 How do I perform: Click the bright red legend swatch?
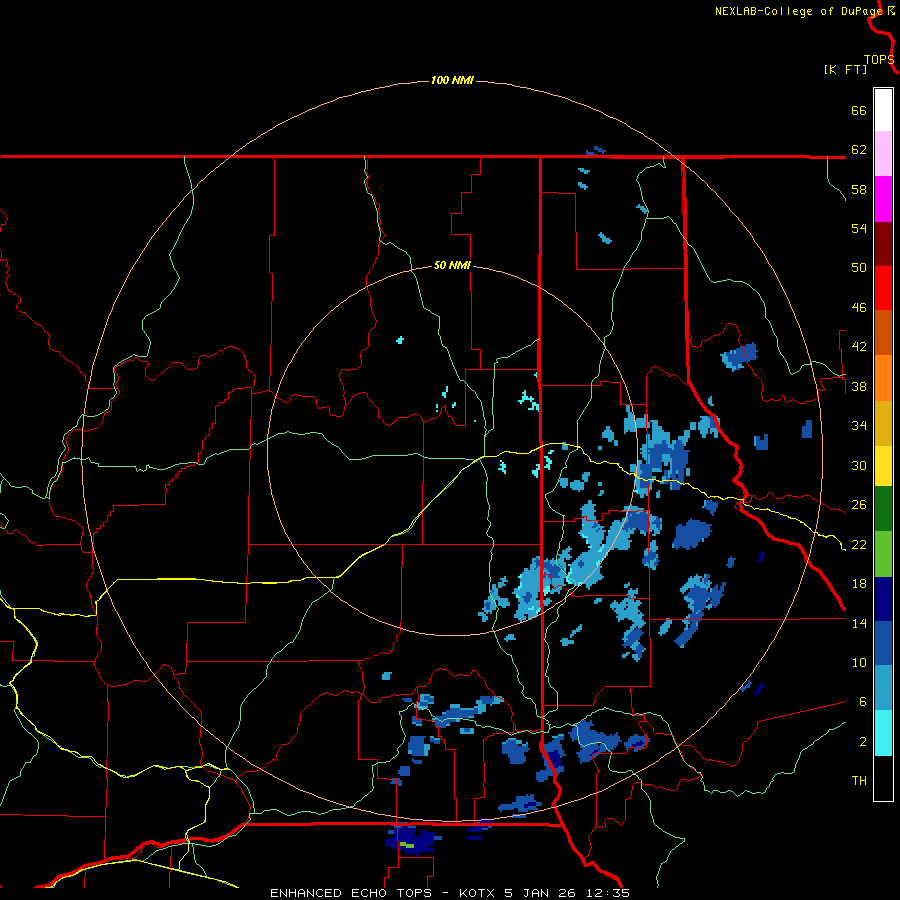point(883,288)
